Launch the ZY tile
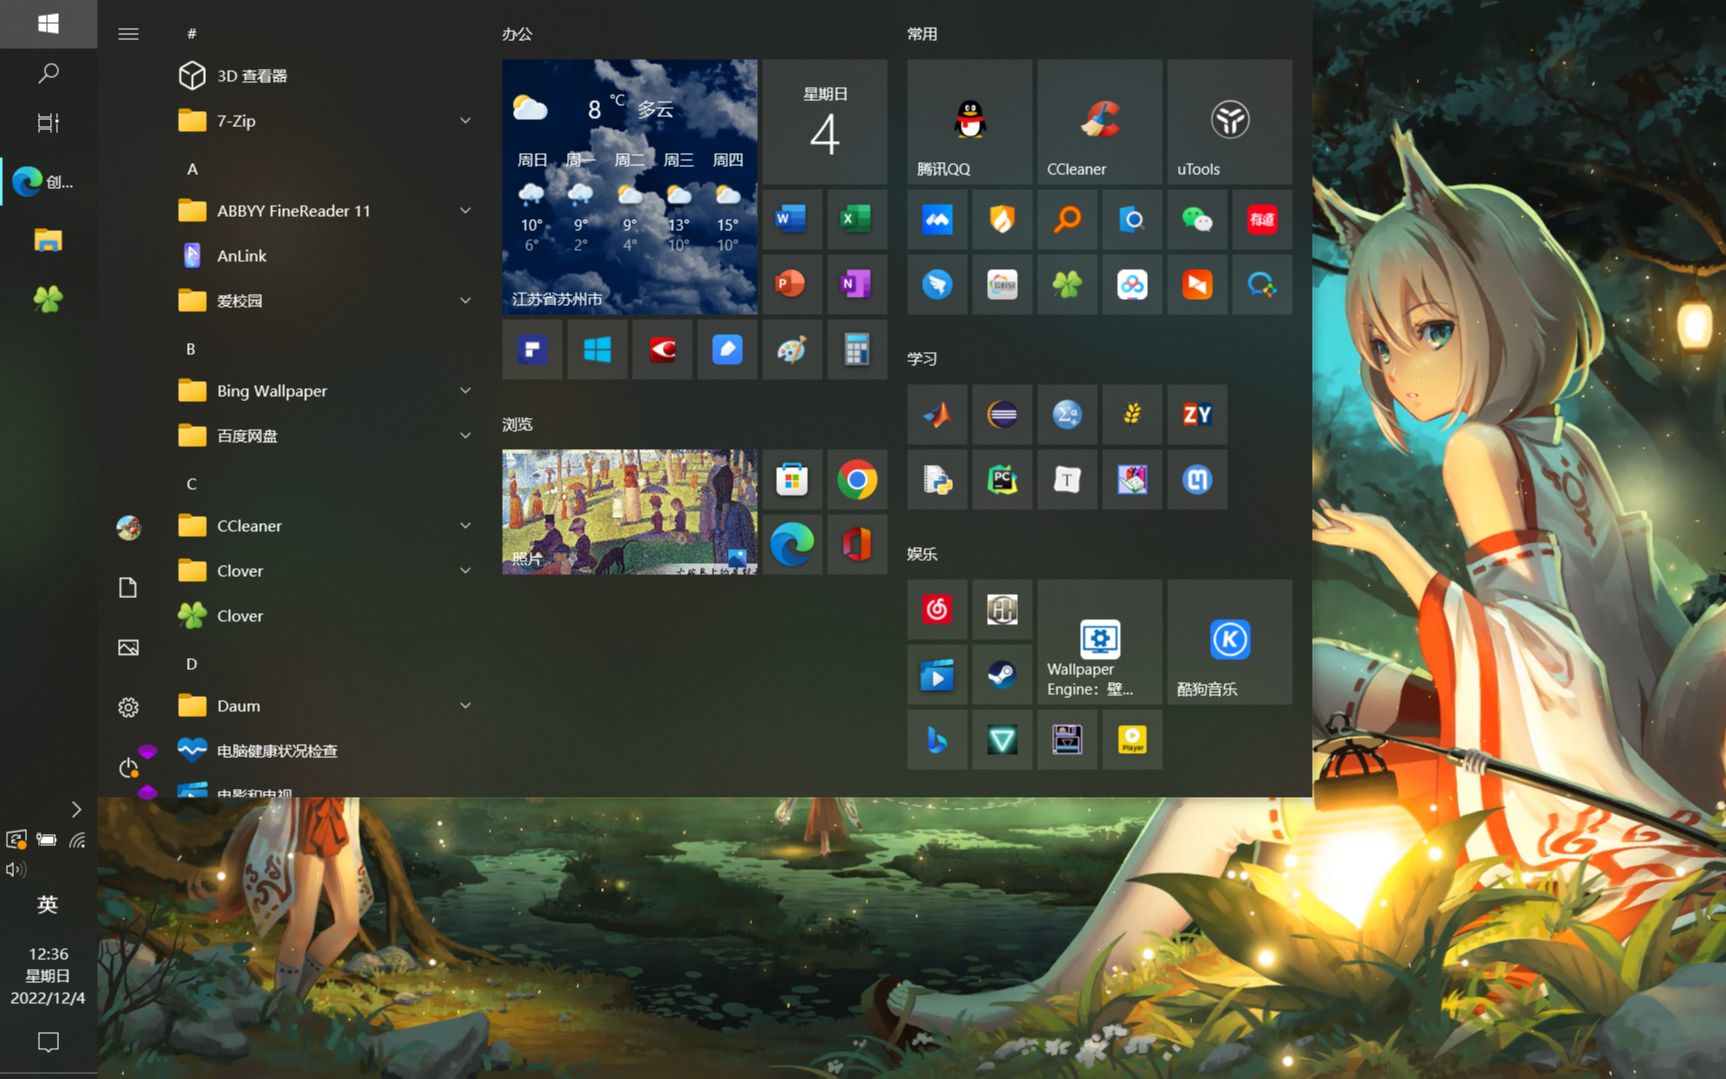 tap(1197, 414)
